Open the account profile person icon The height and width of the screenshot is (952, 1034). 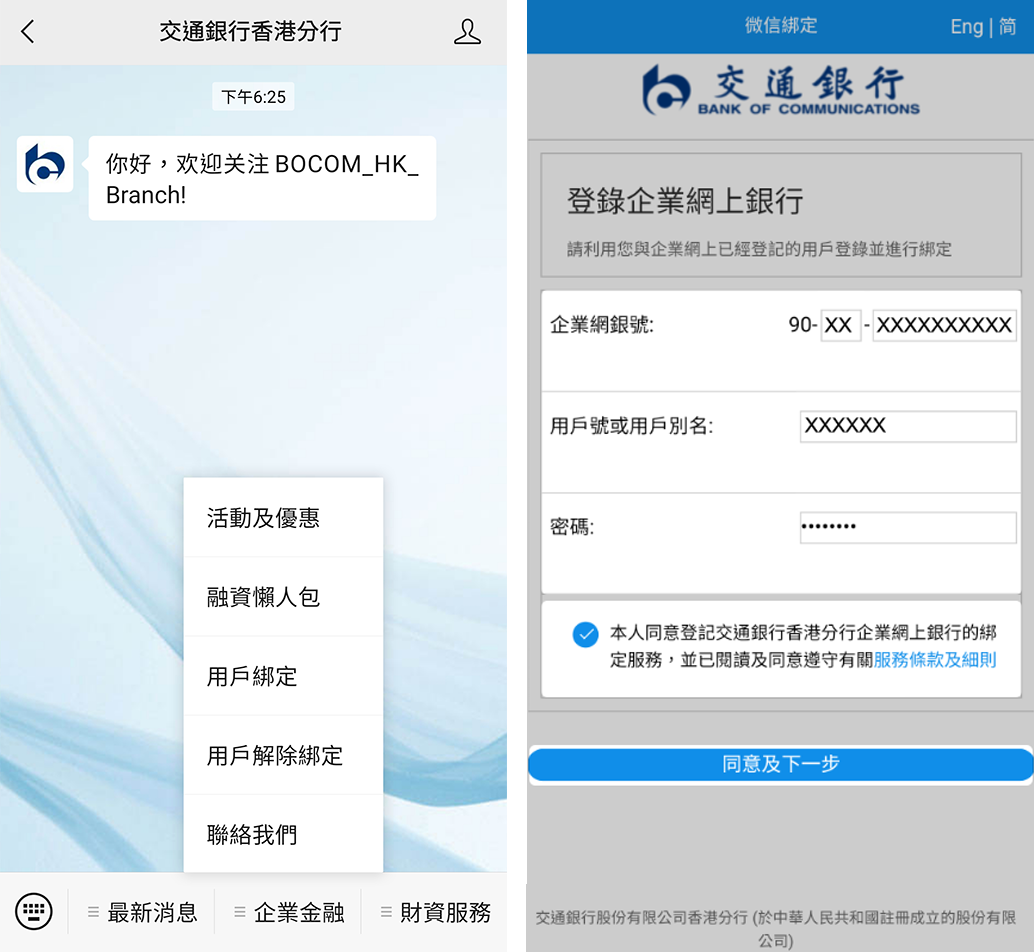point(467,31)
